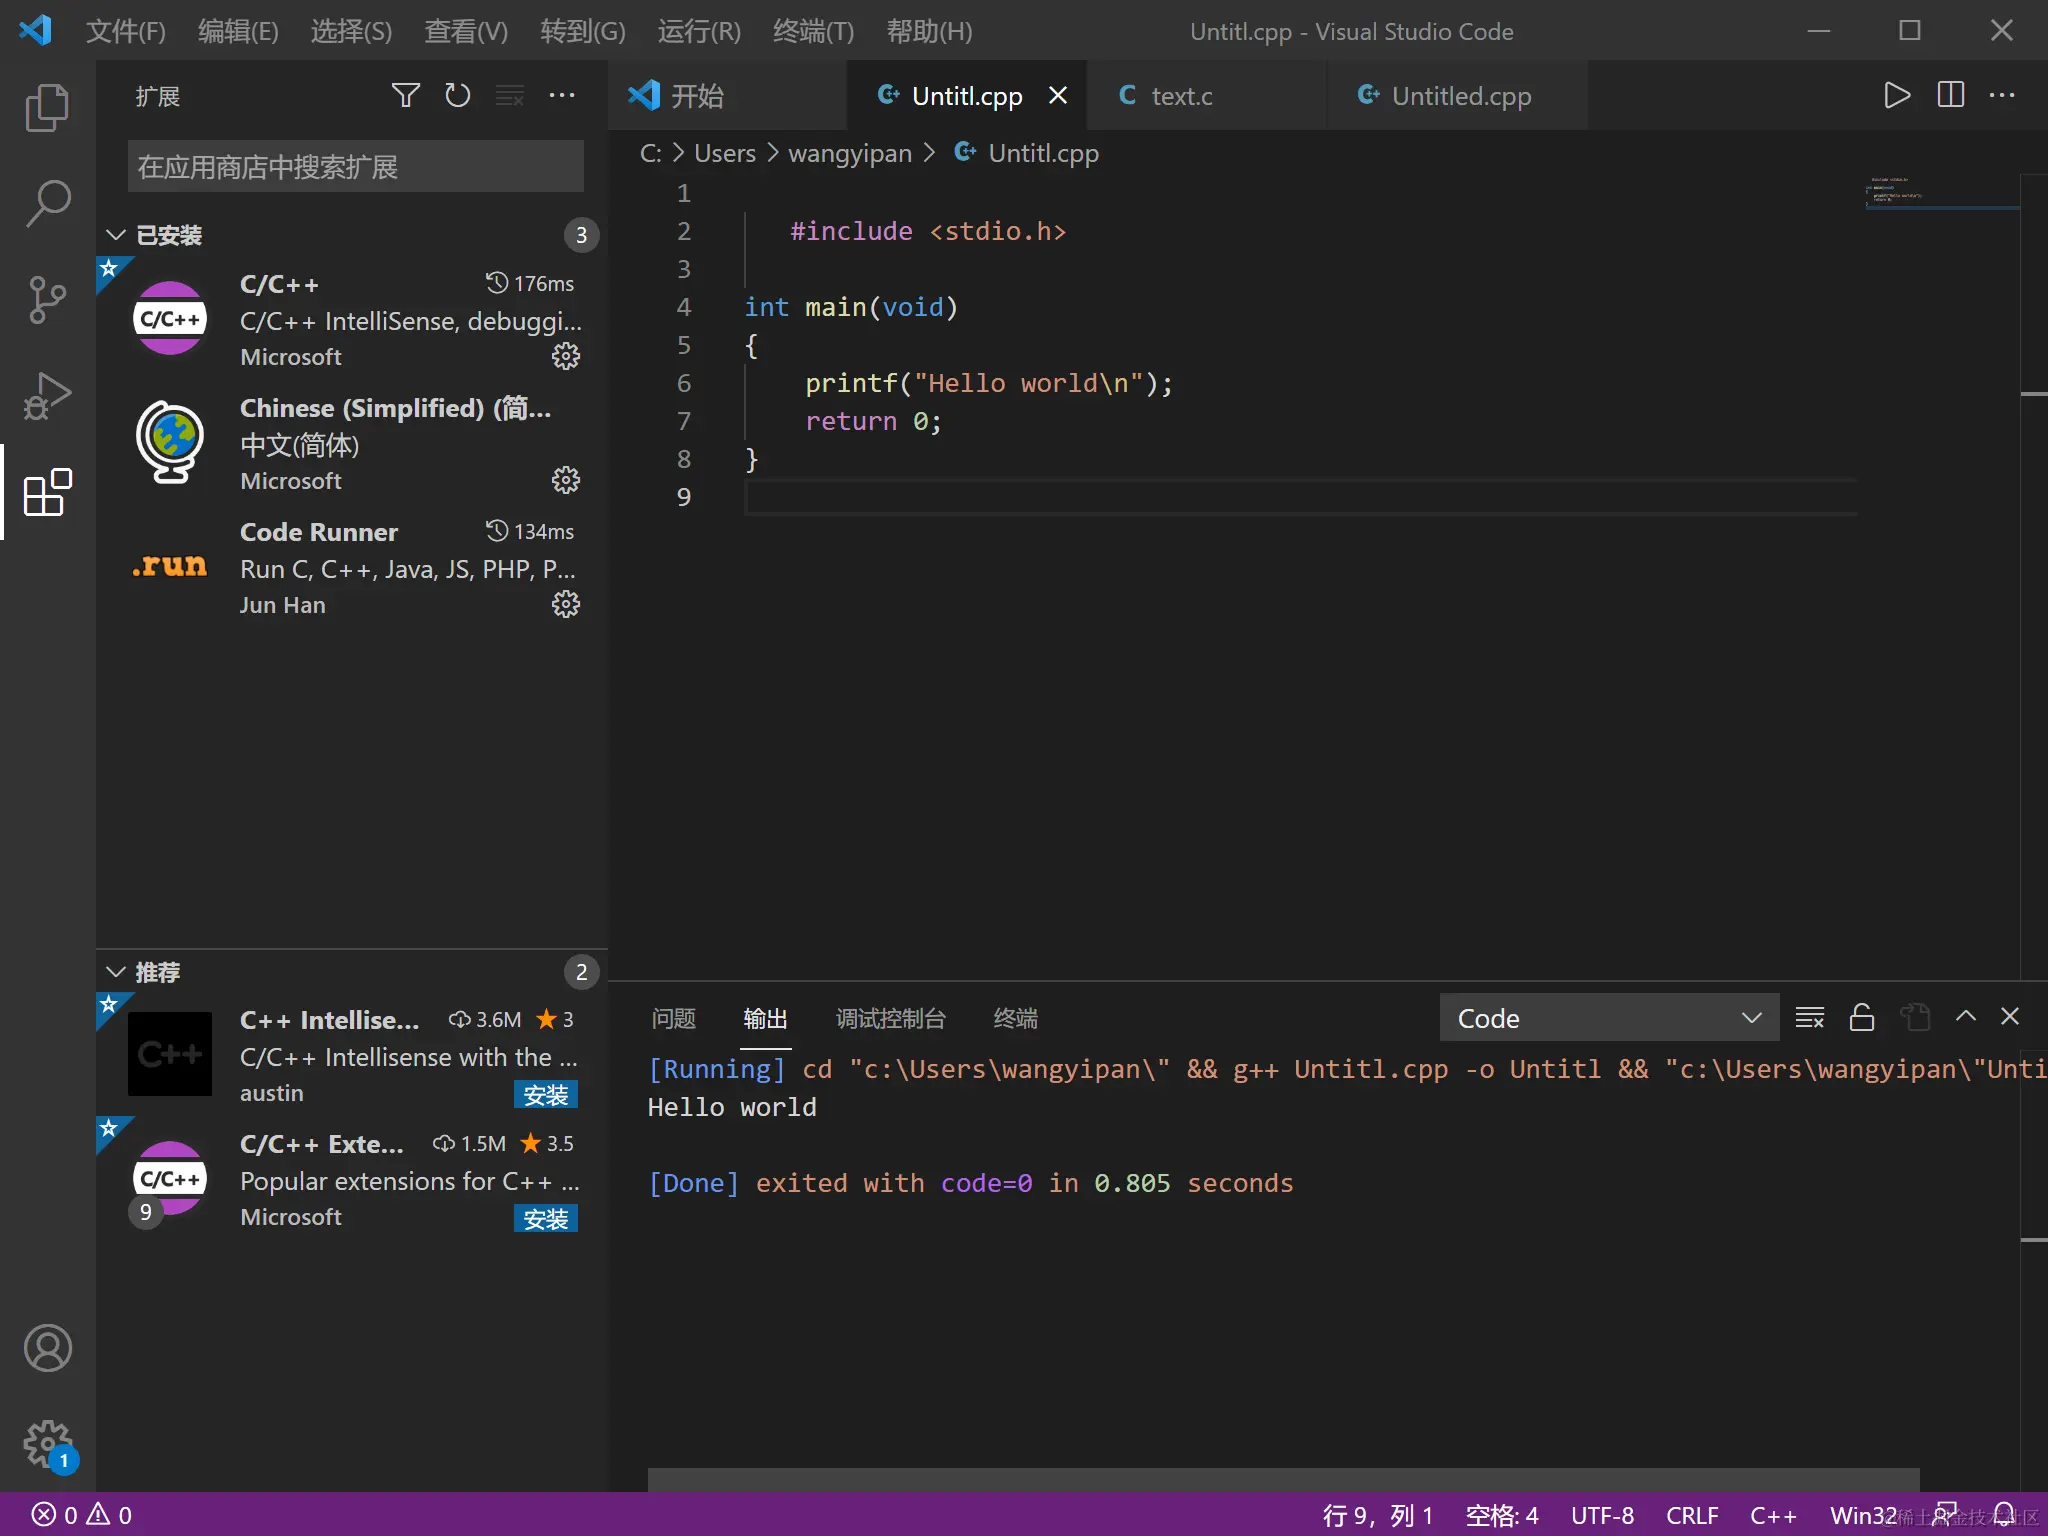
Task: Open the Search view icon
Action: coord(47,203)
